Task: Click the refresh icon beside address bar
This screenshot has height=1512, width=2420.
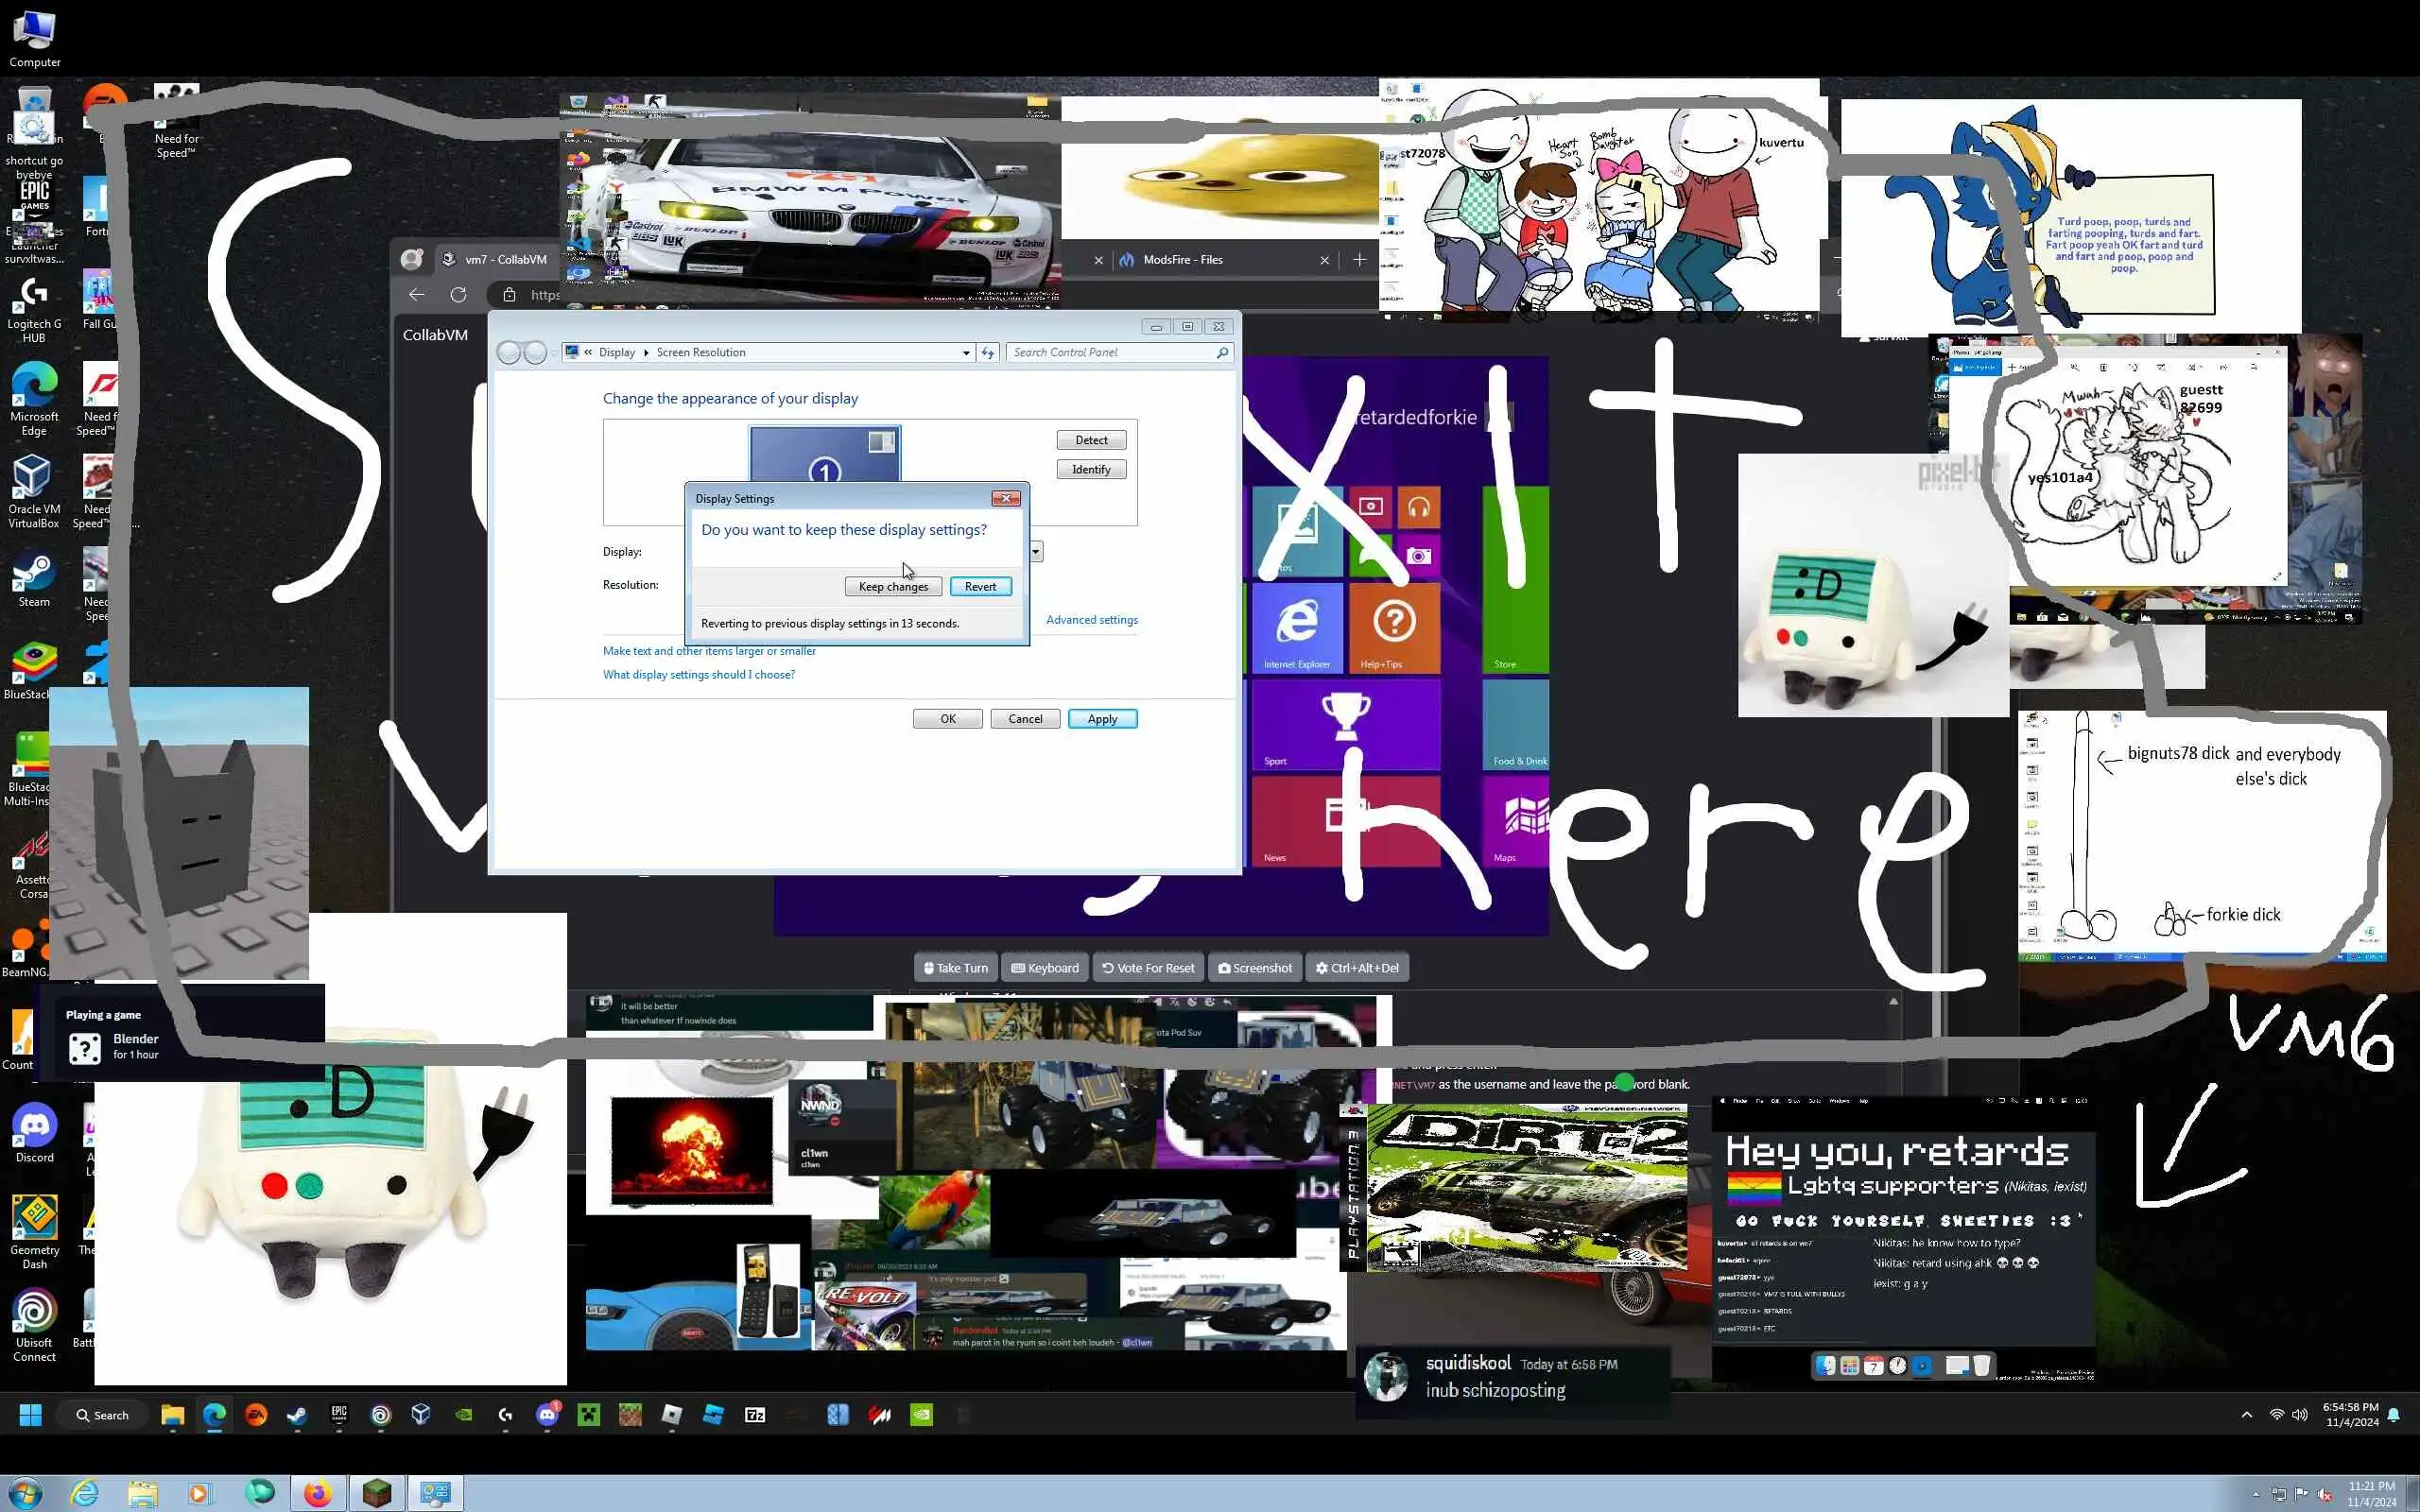Action: click(x=988, y=352)
